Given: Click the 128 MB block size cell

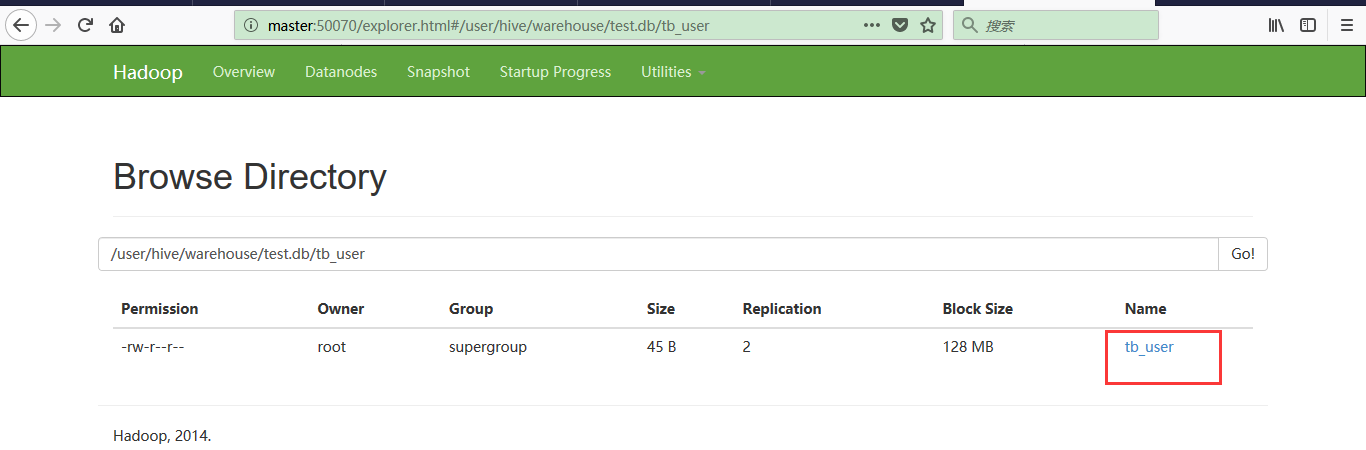Looking at the screenshot, I should point(968,347).
